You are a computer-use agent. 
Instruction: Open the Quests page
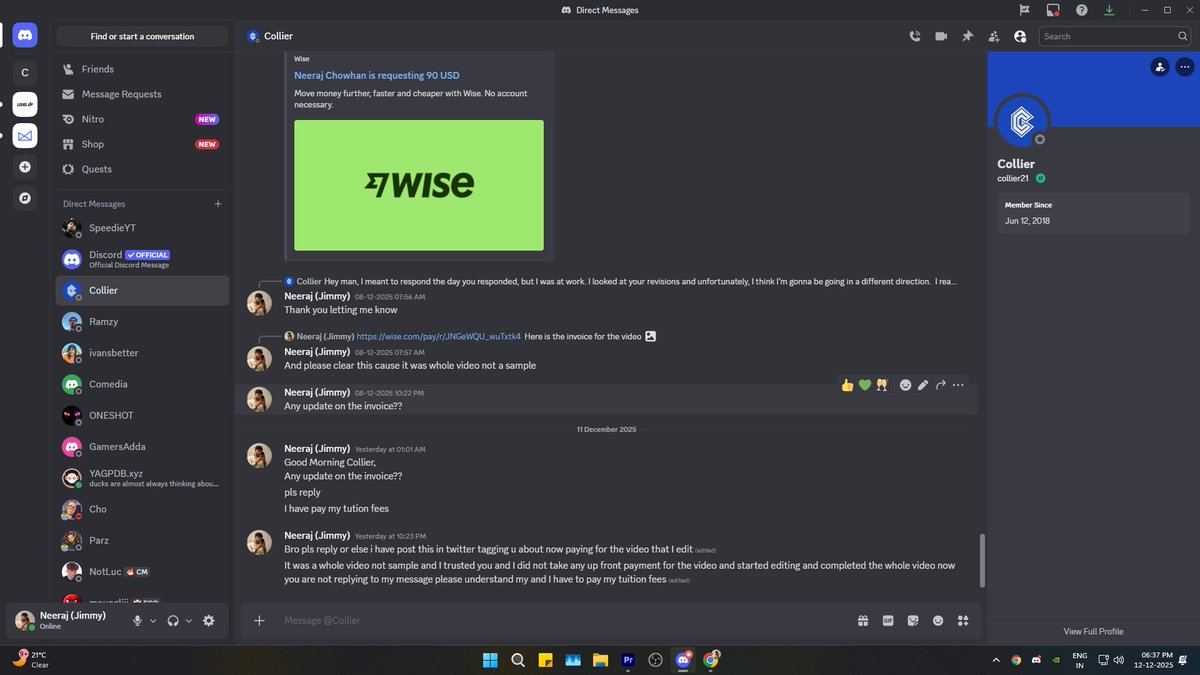pos(142,169)
